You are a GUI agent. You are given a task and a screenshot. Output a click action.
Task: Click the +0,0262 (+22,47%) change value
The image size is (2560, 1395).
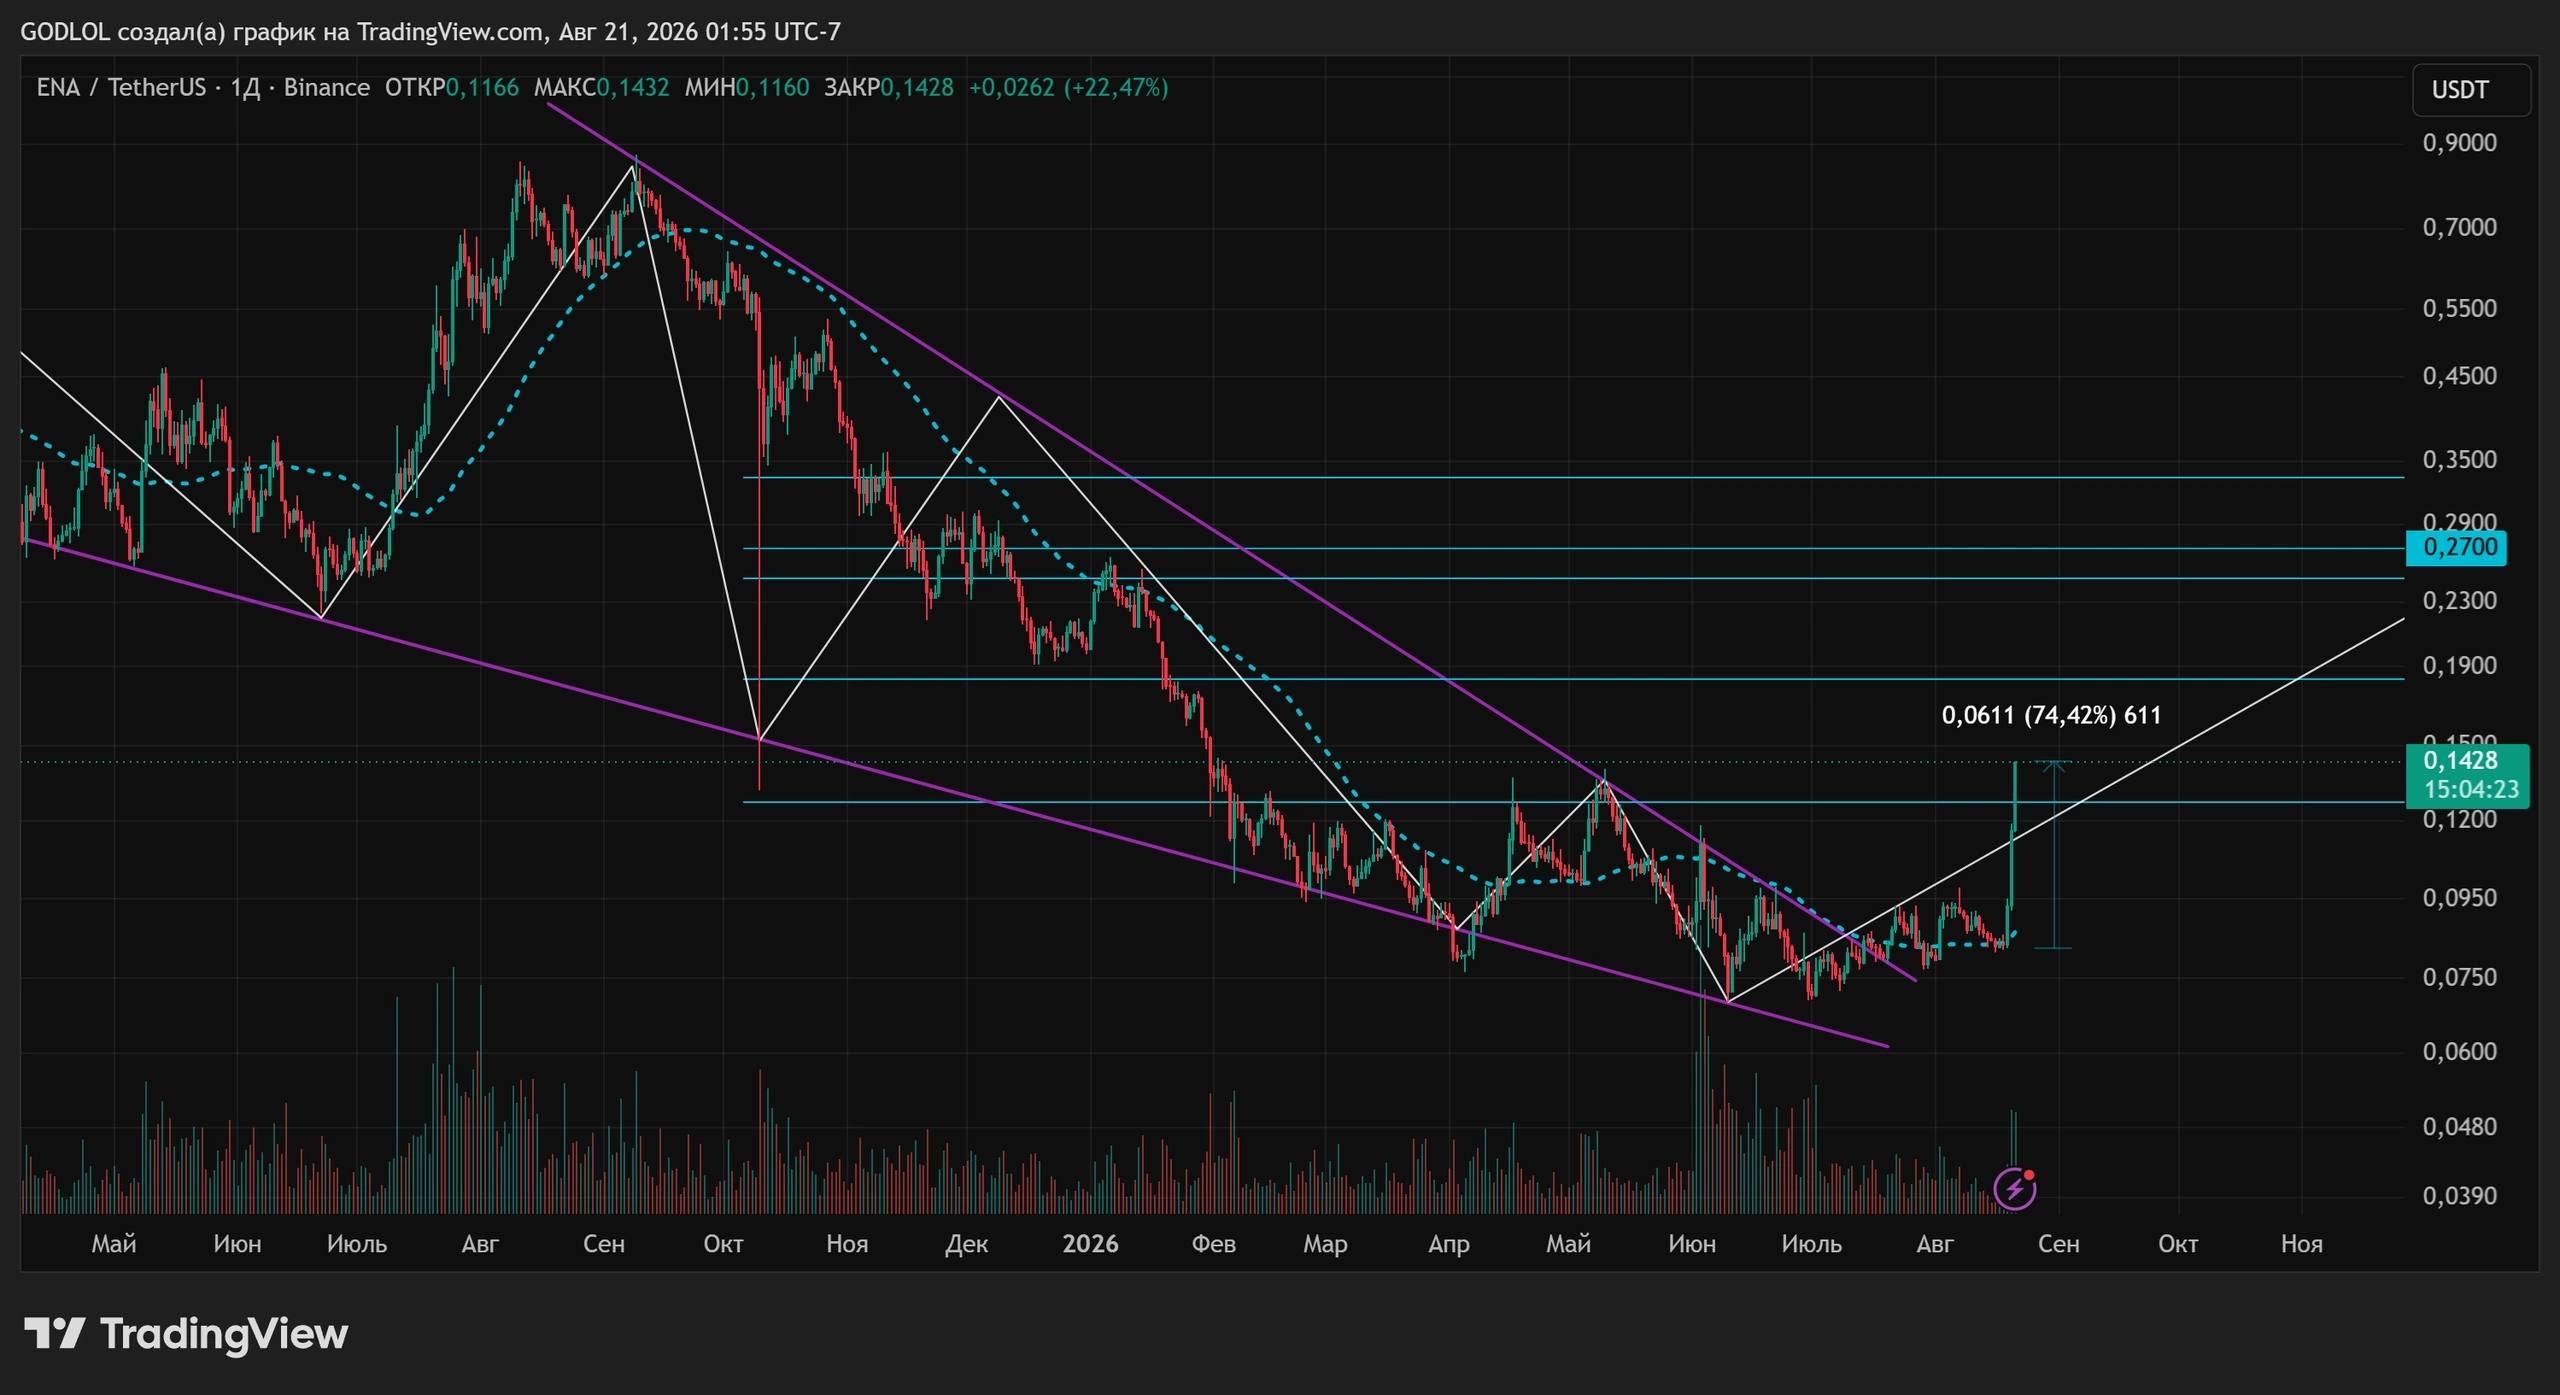pyautogui.click(x=1068, y=88)
